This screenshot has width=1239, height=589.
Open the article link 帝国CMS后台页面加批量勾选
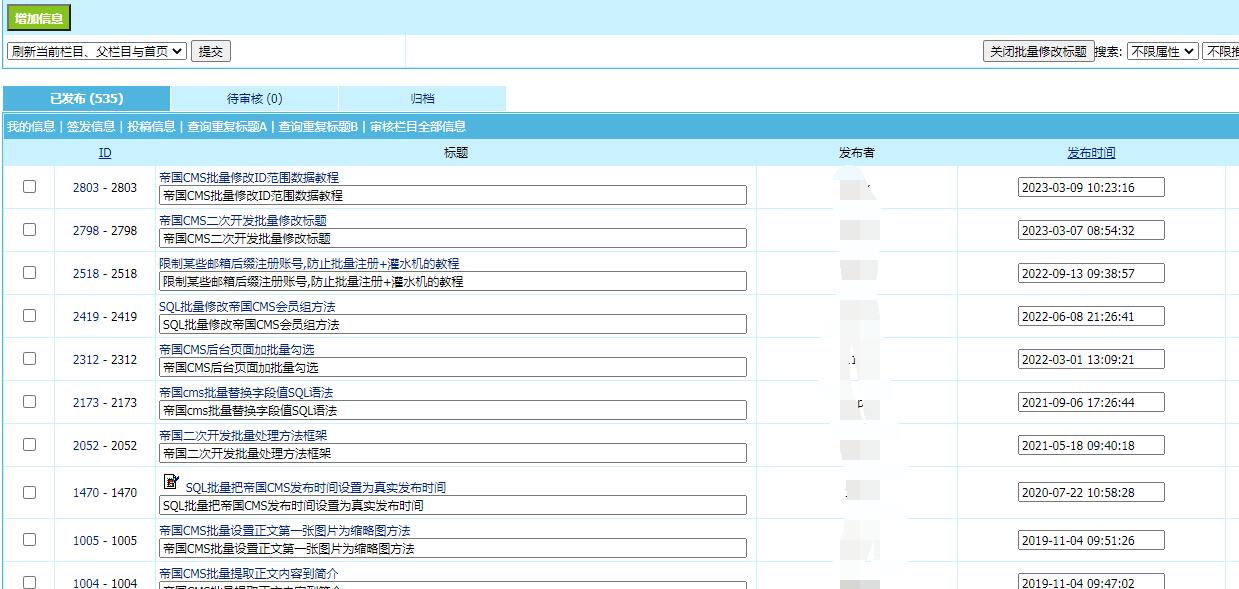click(x=237, y=349)
